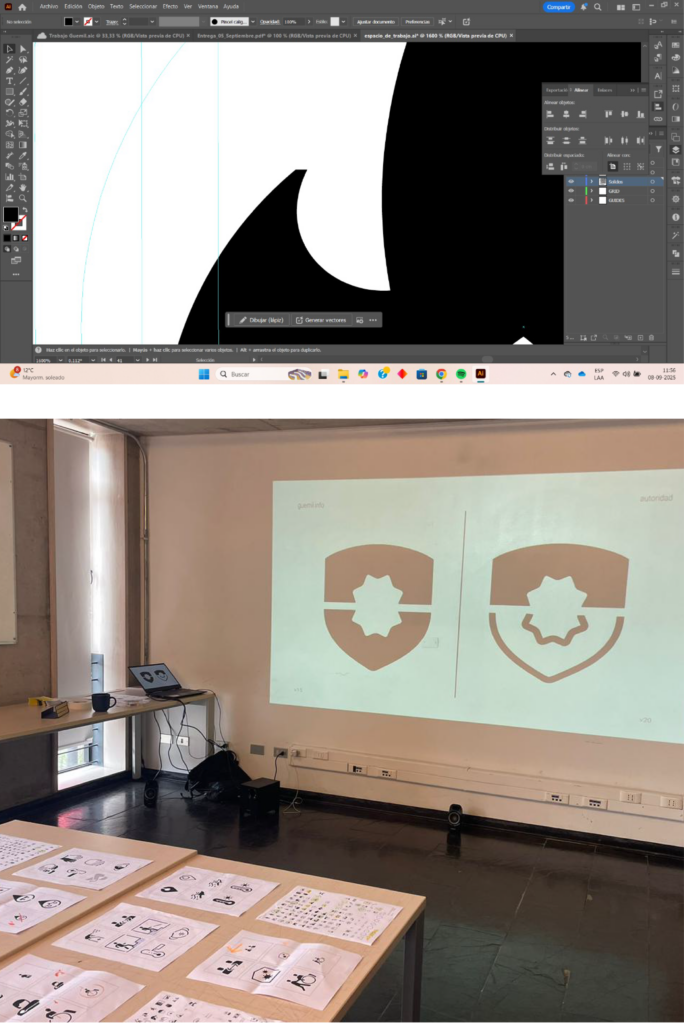The width and height of the screenshot is (684, 1024).
Task: Select the Type tool
Action: (9, 81)
